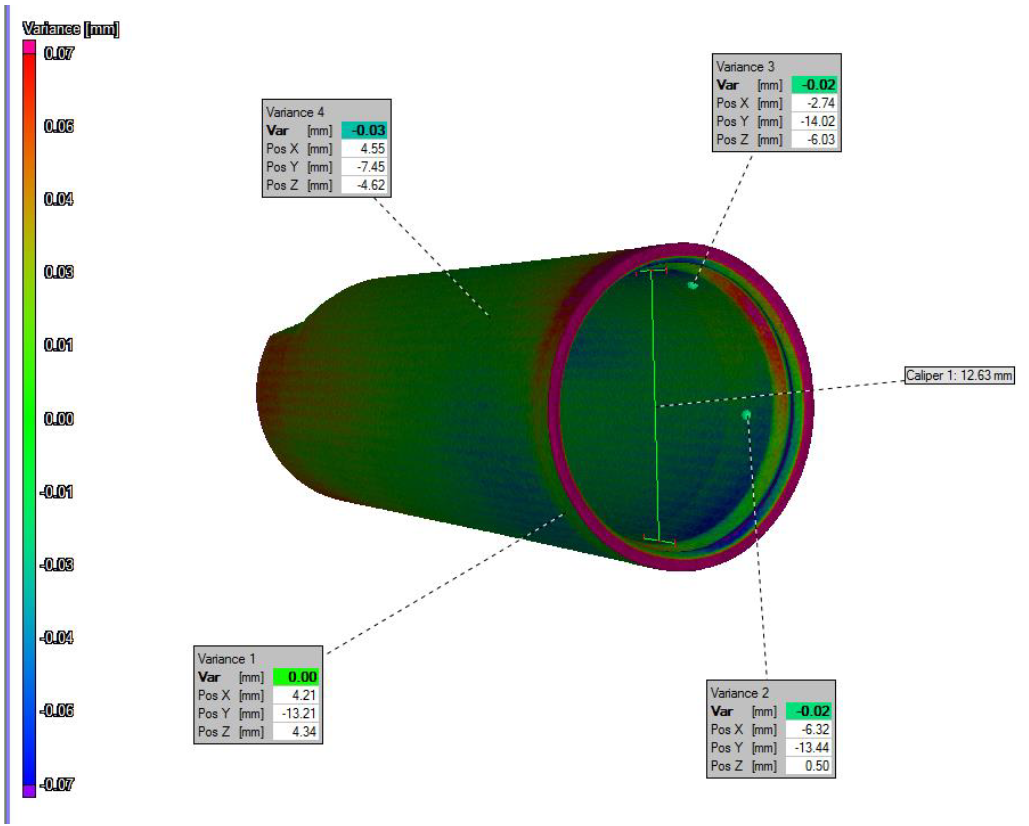Select Variance 2 Var value -0.02
The image size is (1029, 826).
click(x=808, y=711)
